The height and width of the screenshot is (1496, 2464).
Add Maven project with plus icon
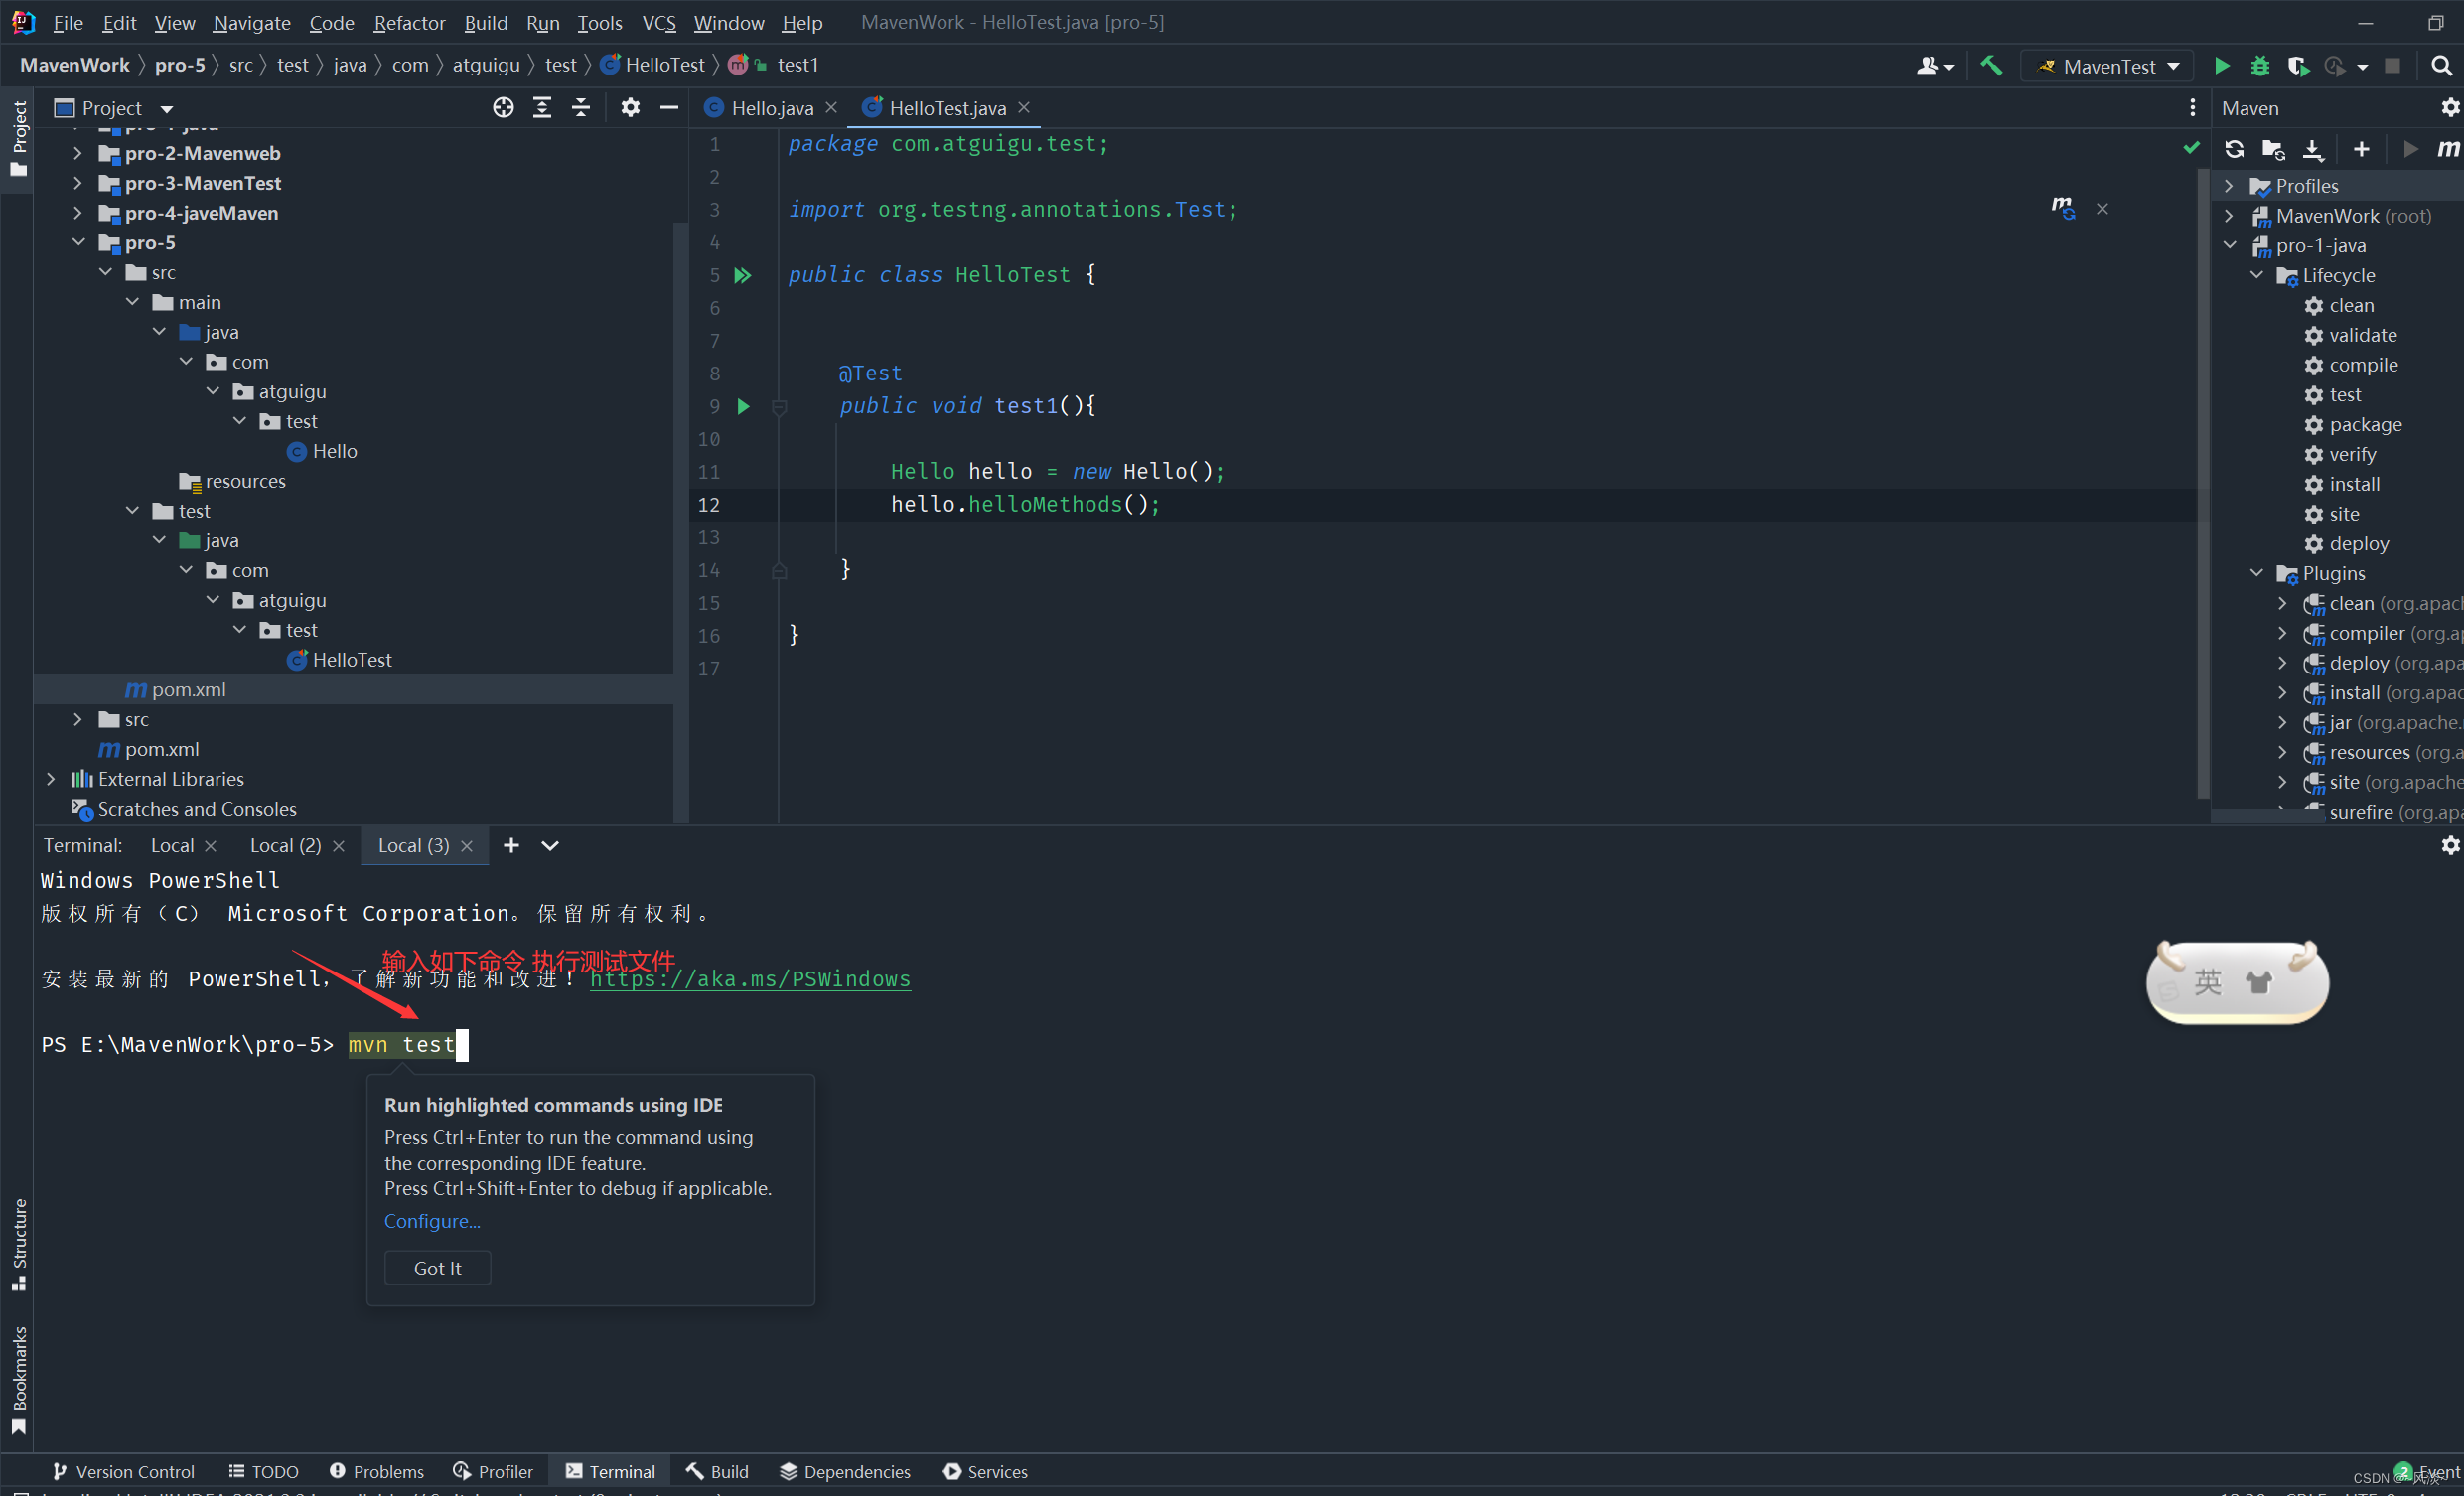coord(2361,149)
